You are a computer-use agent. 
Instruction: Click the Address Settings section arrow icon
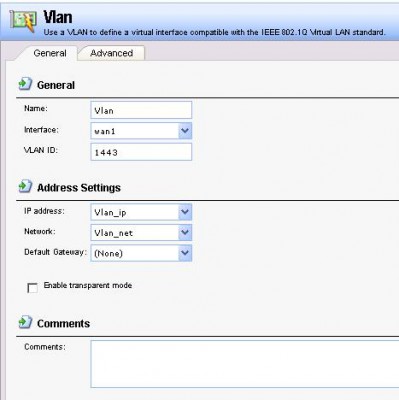[25, 187]
